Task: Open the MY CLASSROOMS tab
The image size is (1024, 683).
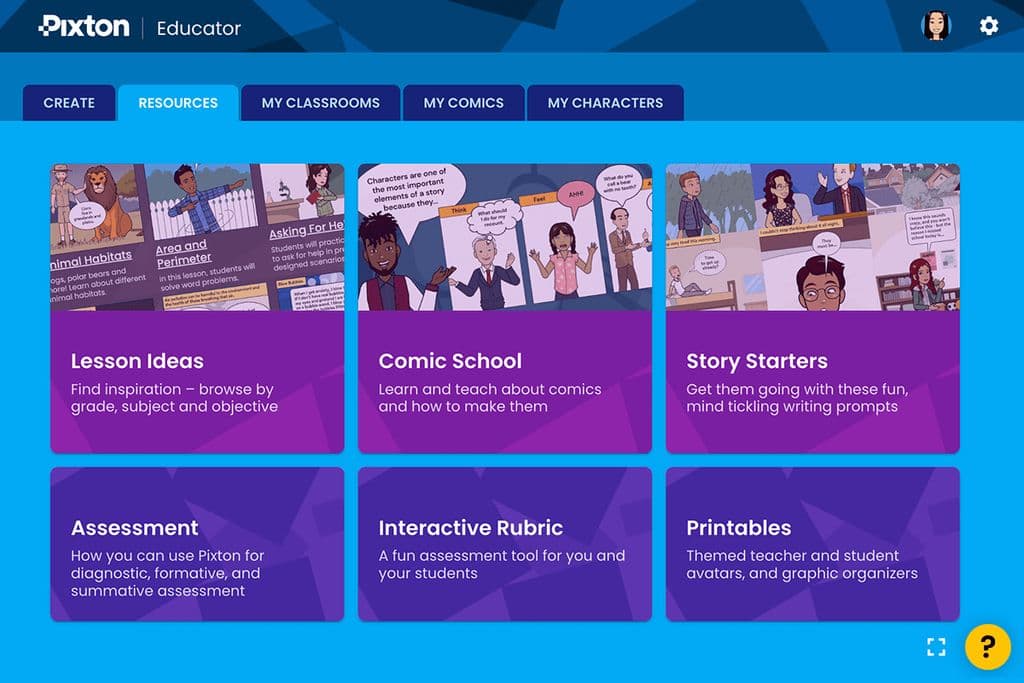Action: coord(320,103)
